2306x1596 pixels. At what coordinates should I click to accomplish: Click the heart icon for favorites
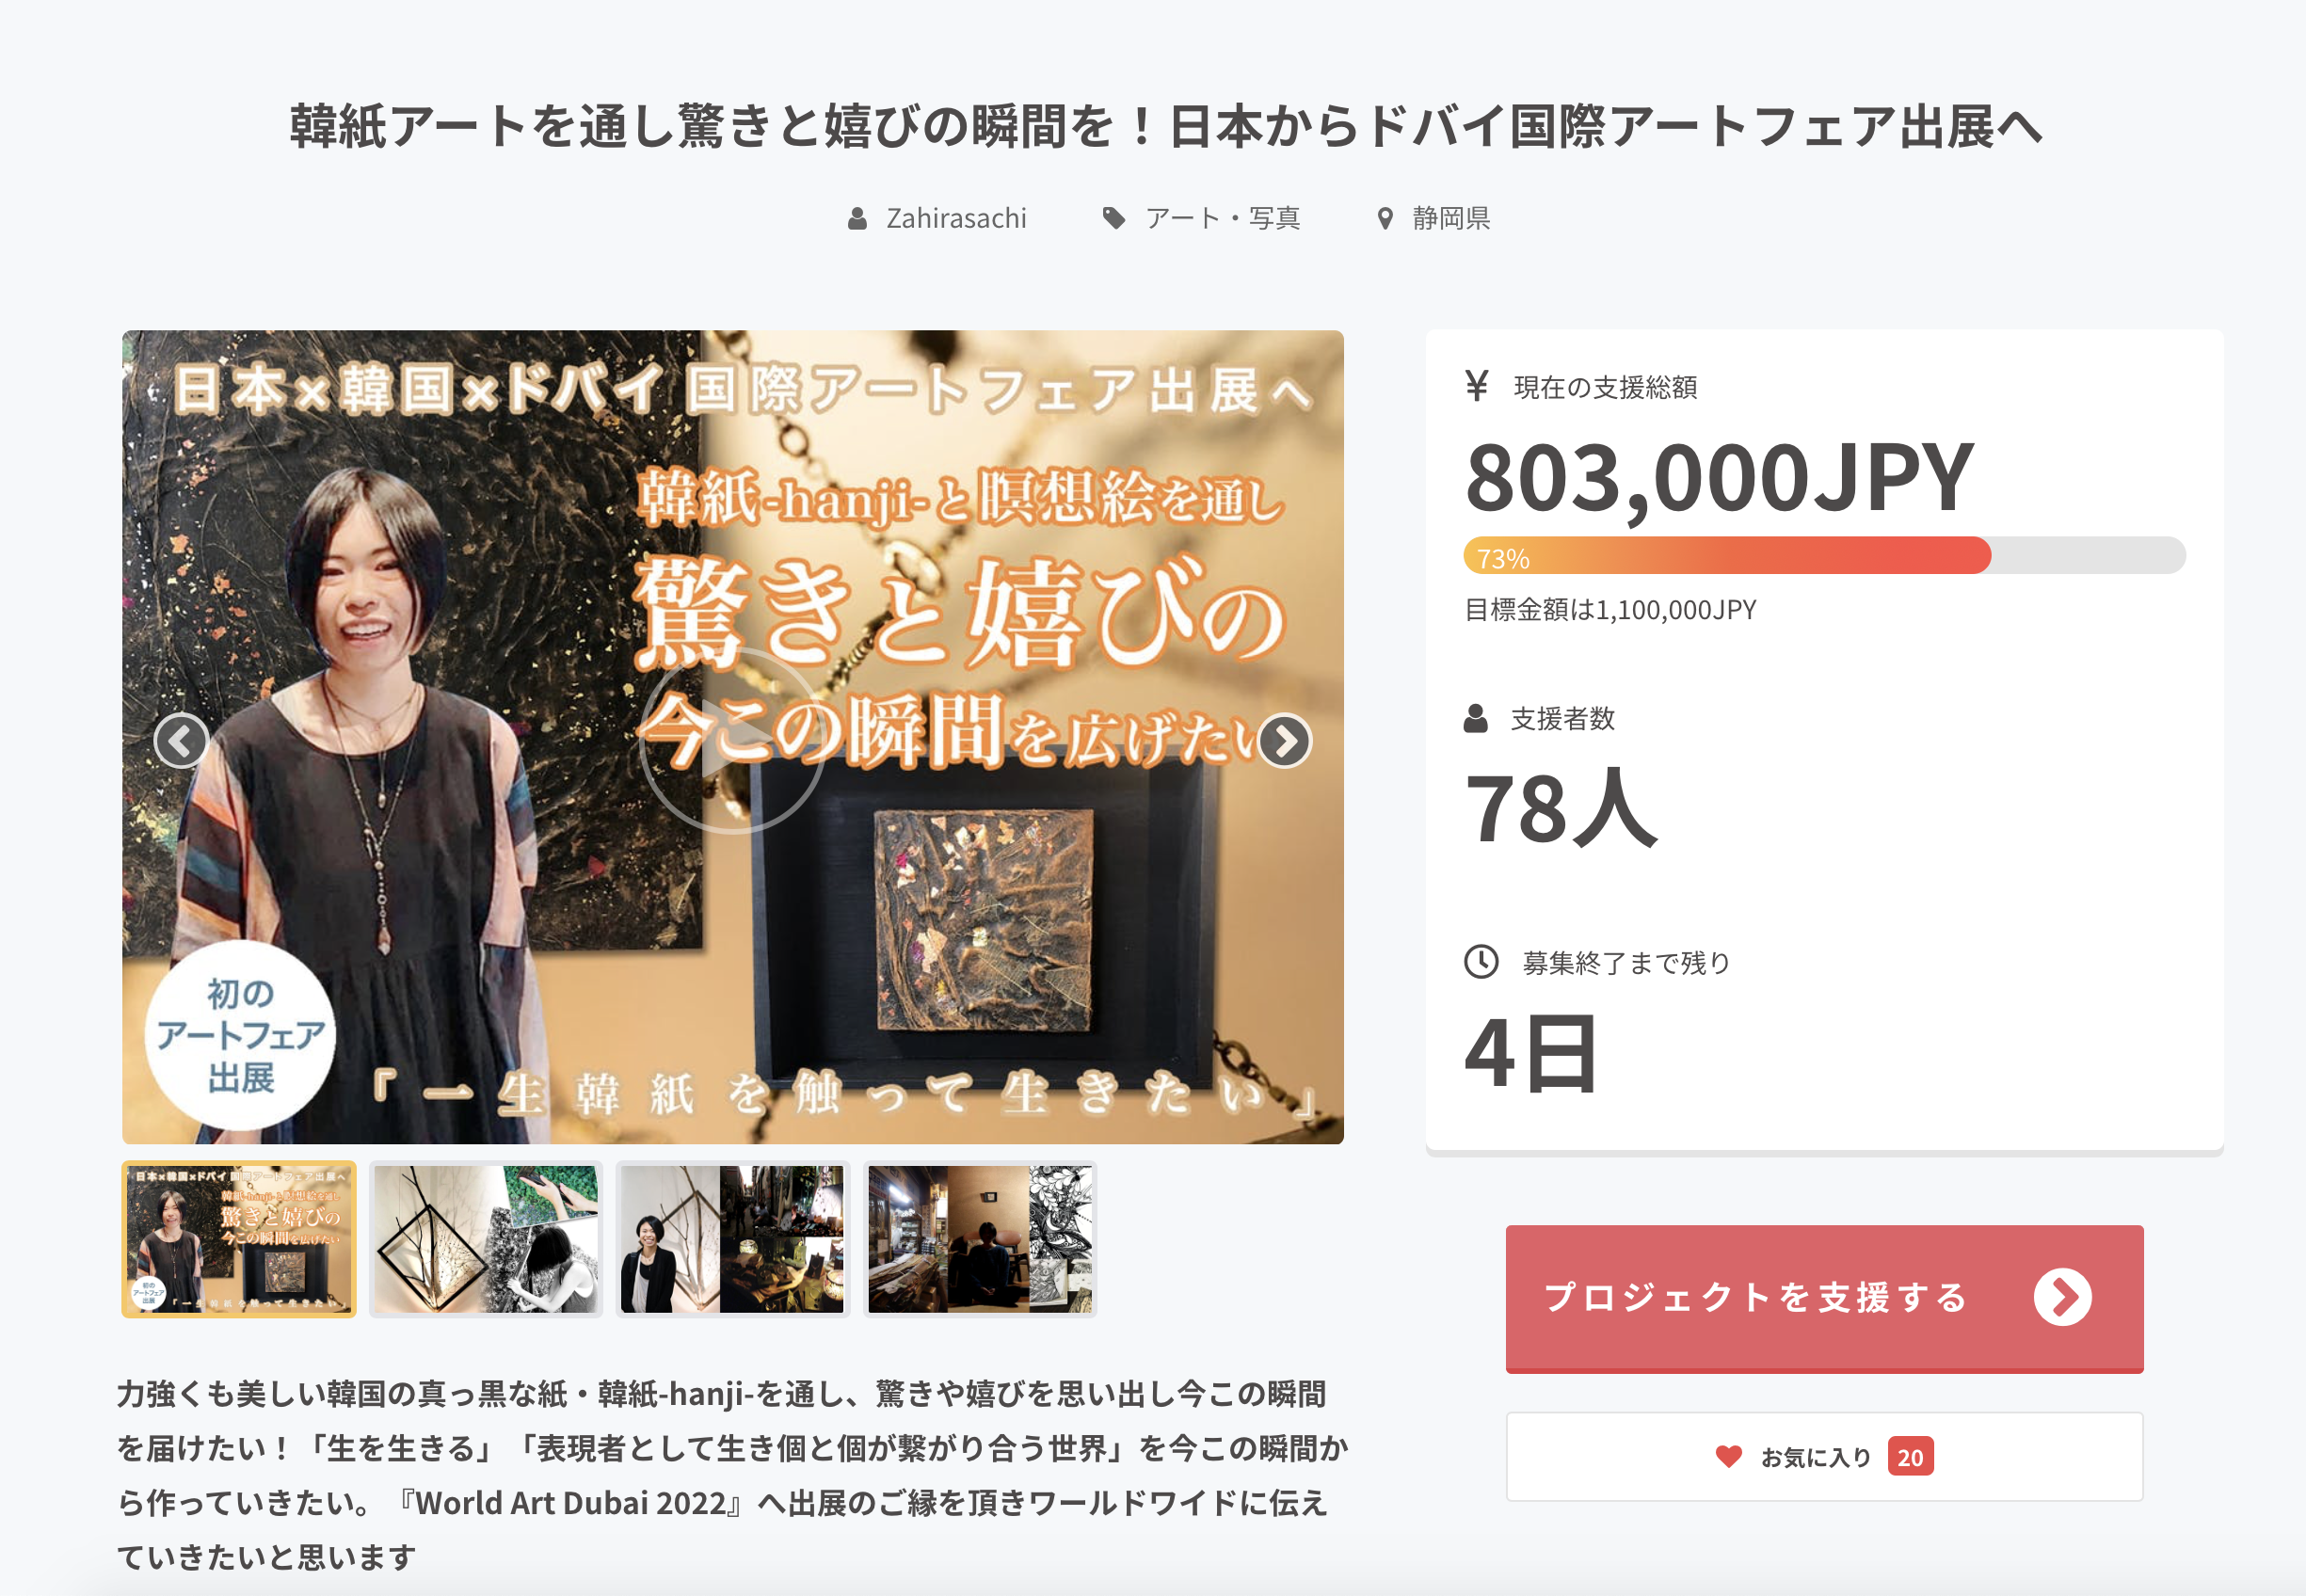(1728, 1457)
